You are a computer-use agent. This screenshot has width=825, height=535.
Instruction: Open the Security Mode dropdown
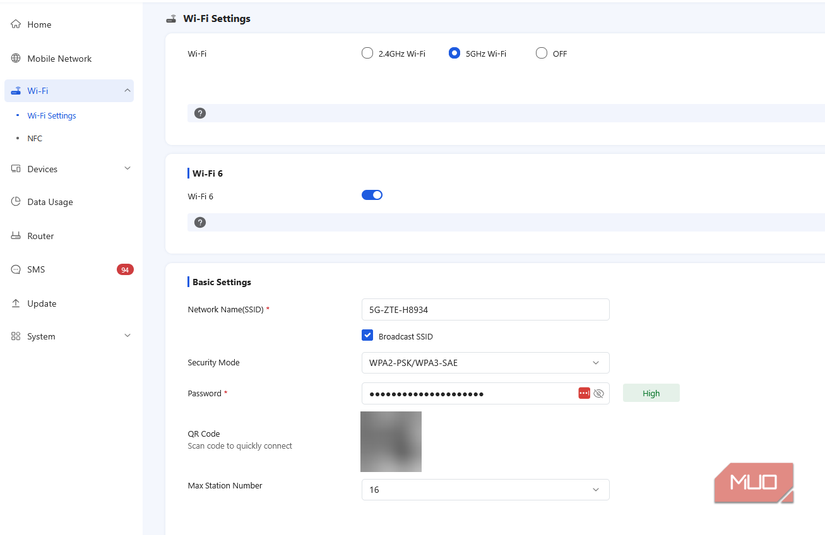pyautogui.click(x=485, y=363)
